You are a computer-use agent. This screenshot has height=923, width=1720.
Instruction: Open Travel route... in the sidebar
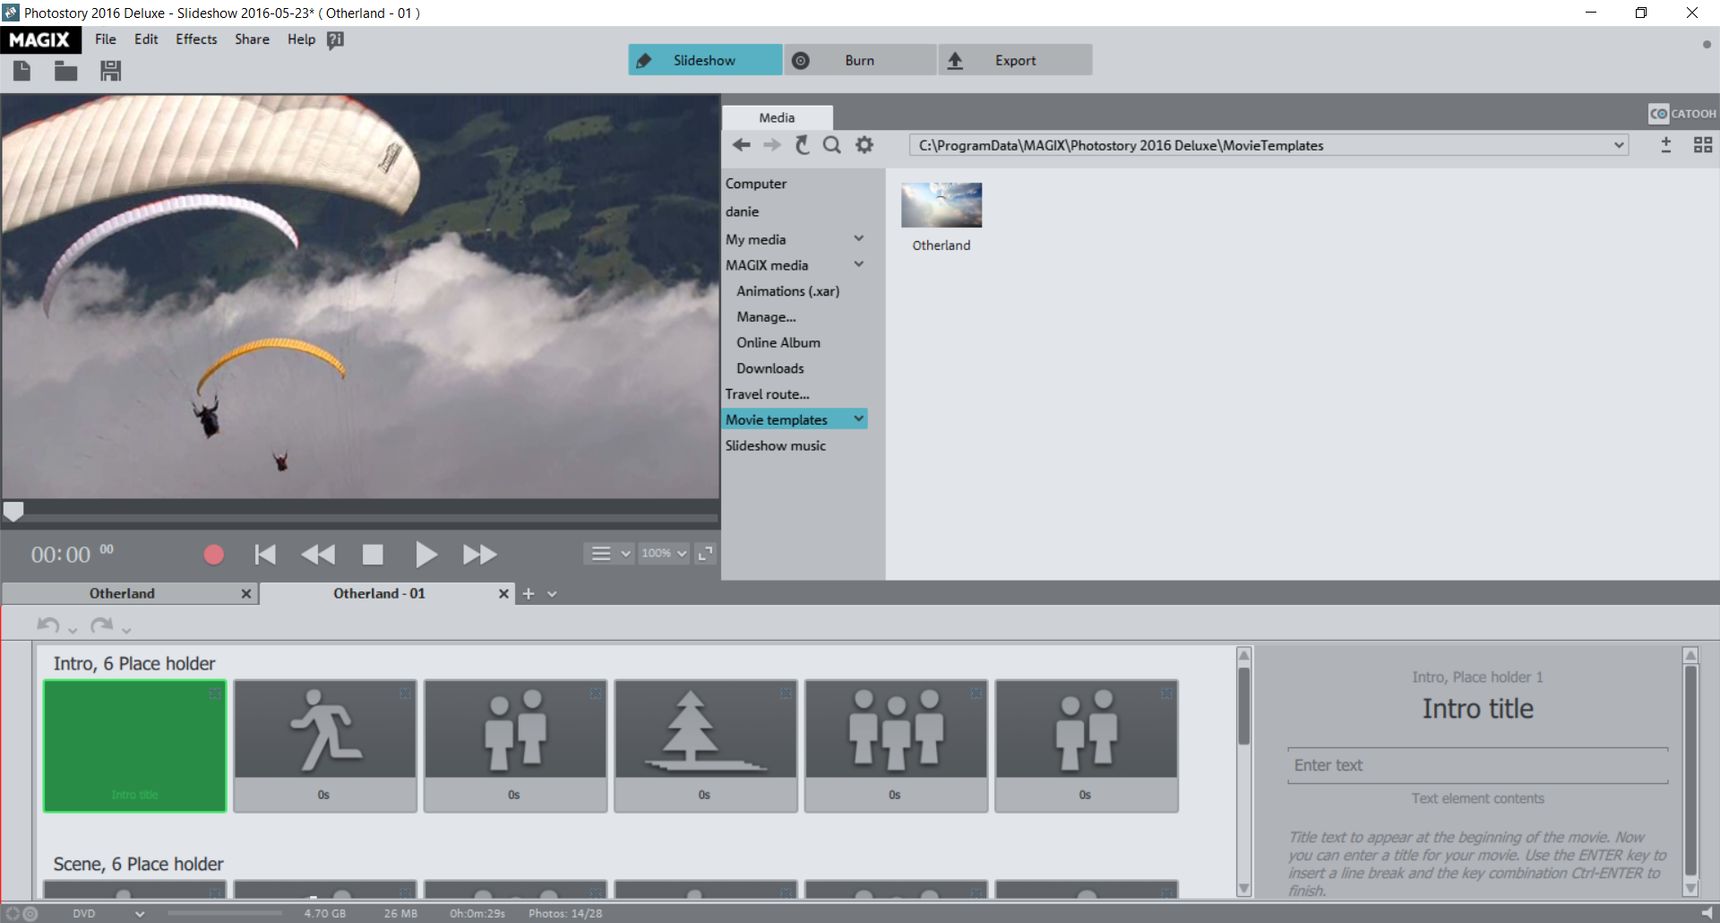767,394
